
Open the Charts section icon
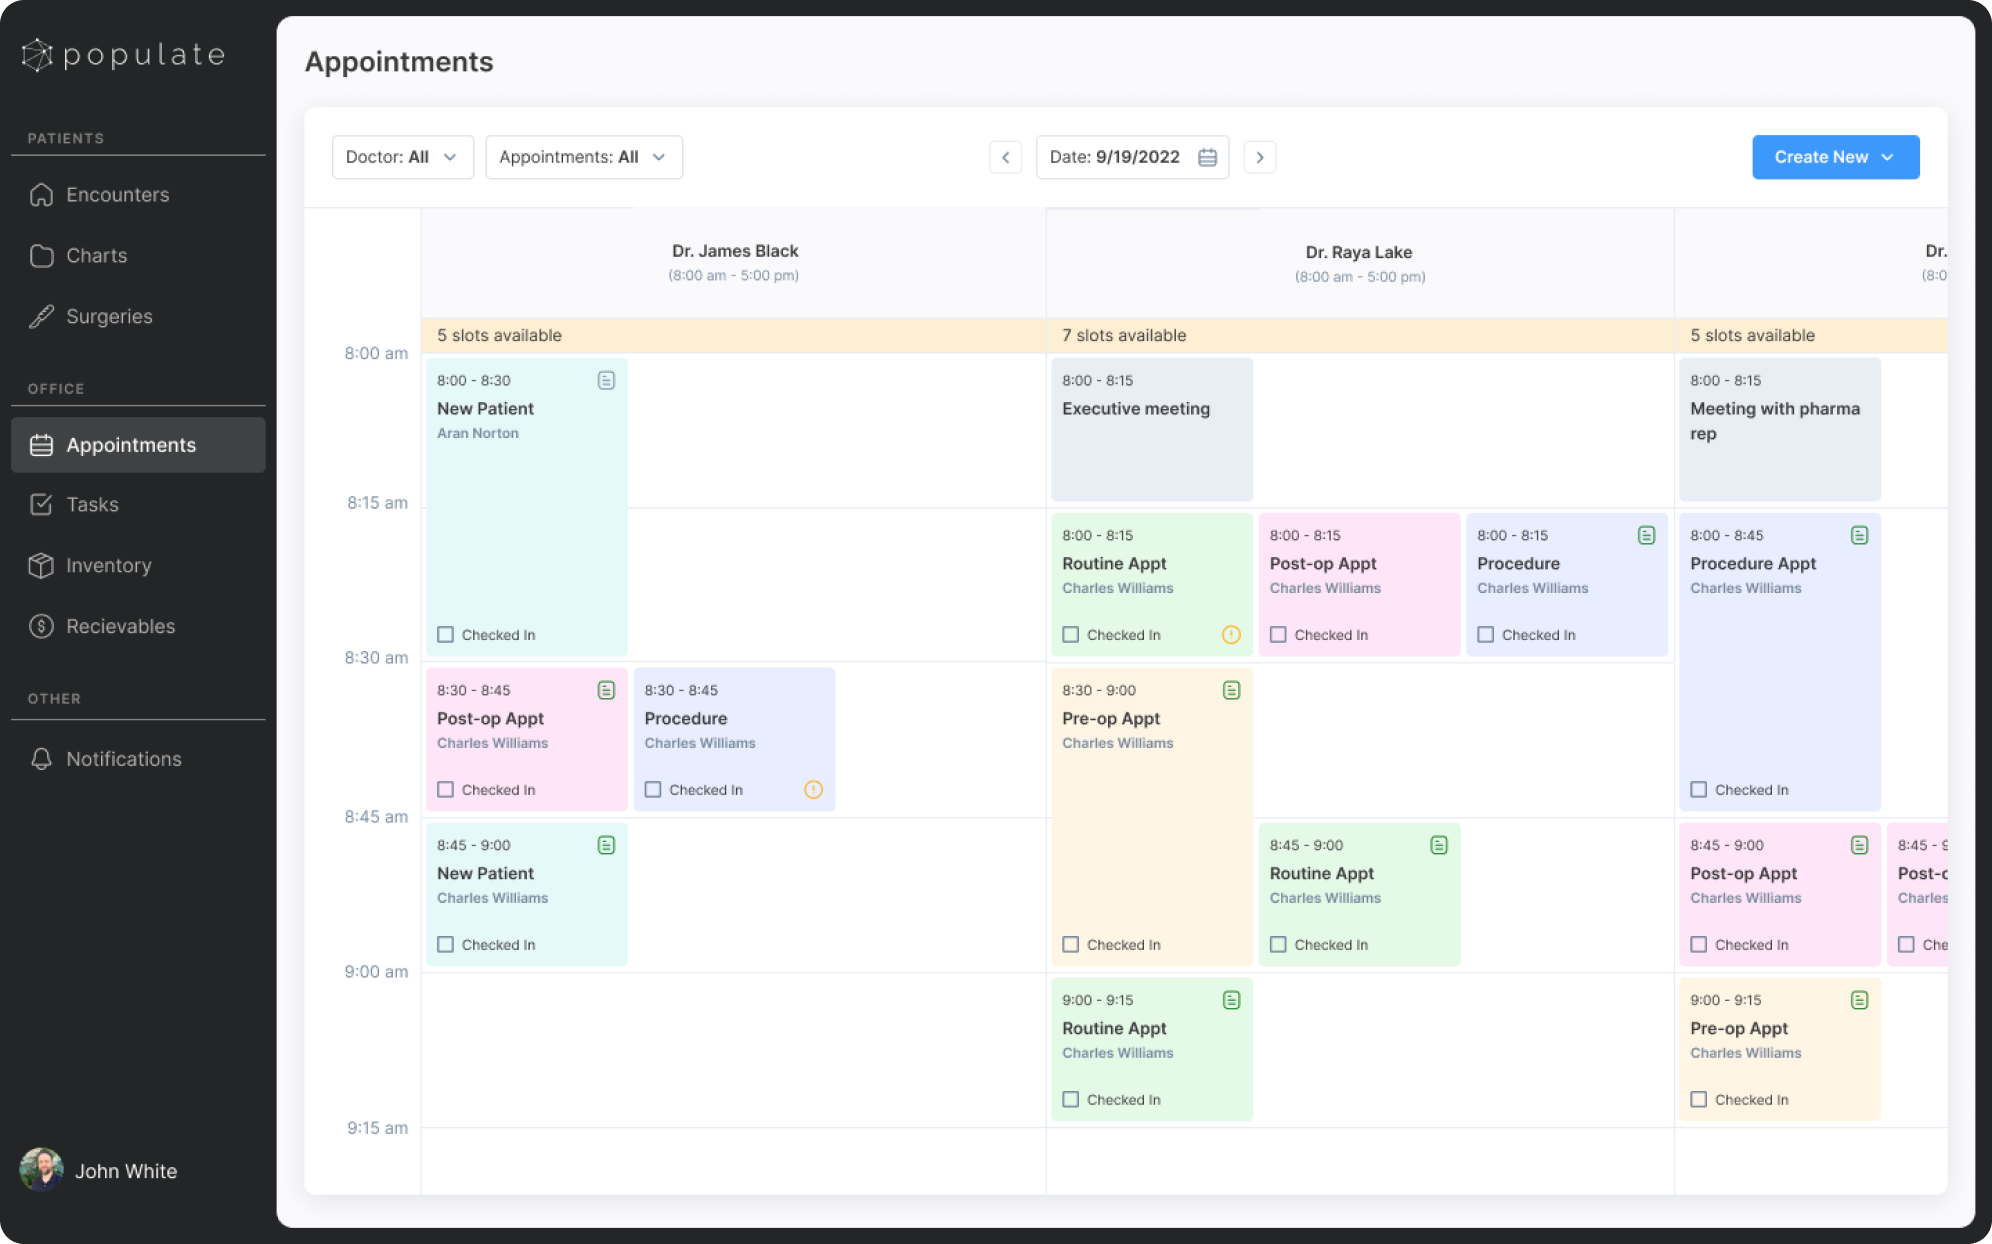42,256
